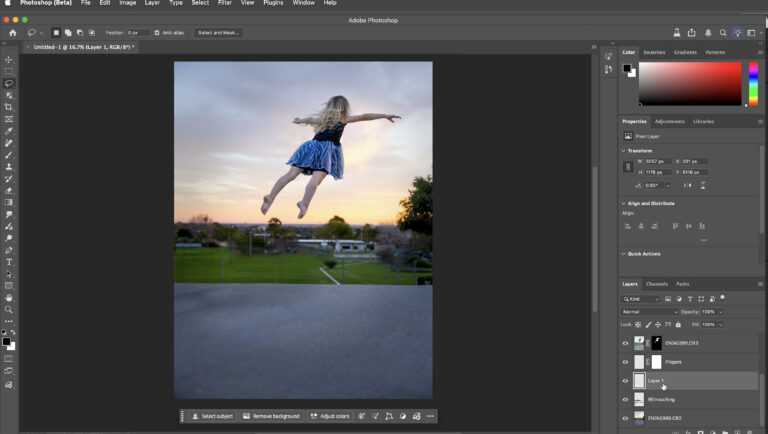Choose Intersect with selection mode icon
The height and width of the screenshot is (434, 768).
point(92,33)
